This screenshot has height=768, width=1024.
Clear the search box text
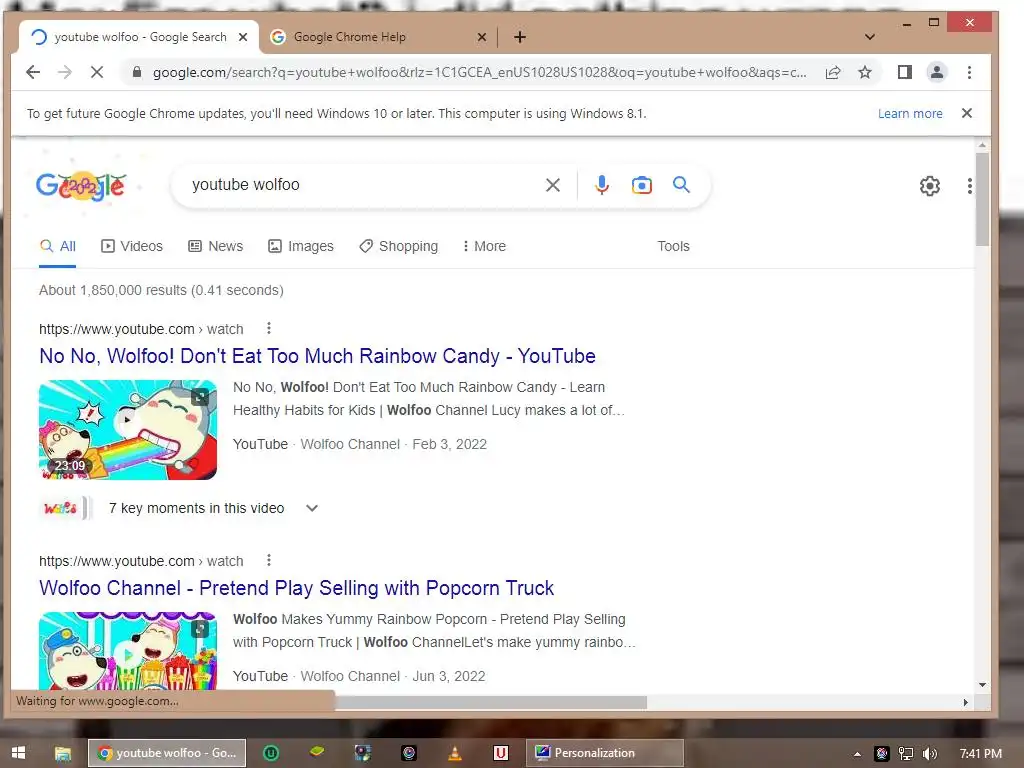552,185
